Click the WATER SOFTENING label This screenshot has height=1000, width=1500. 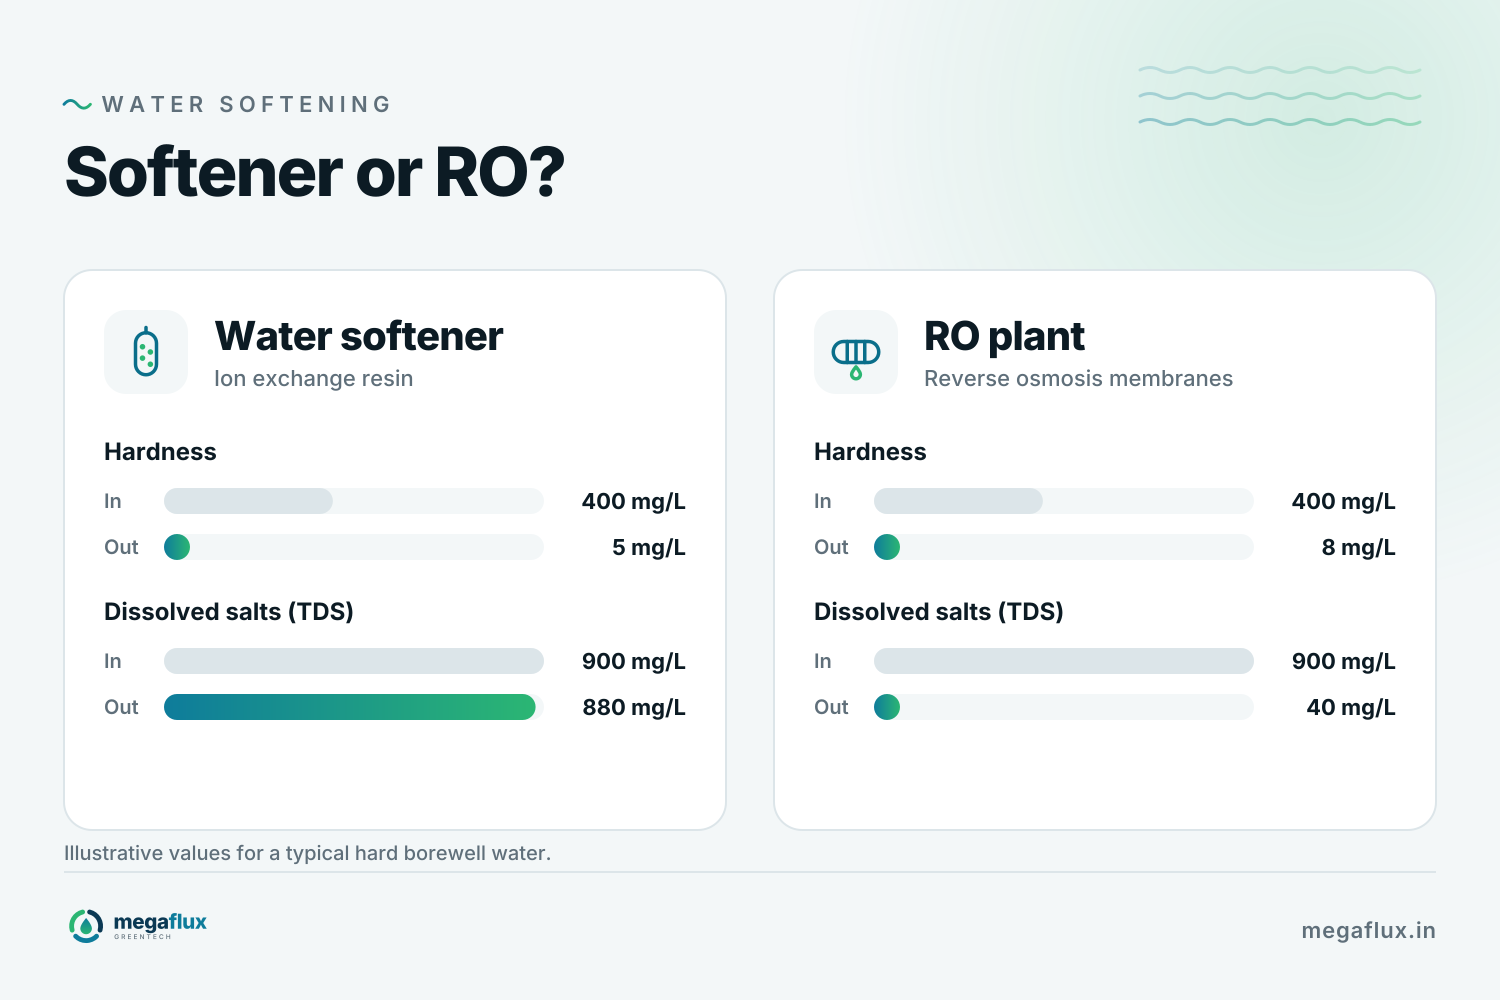[247, 104]
